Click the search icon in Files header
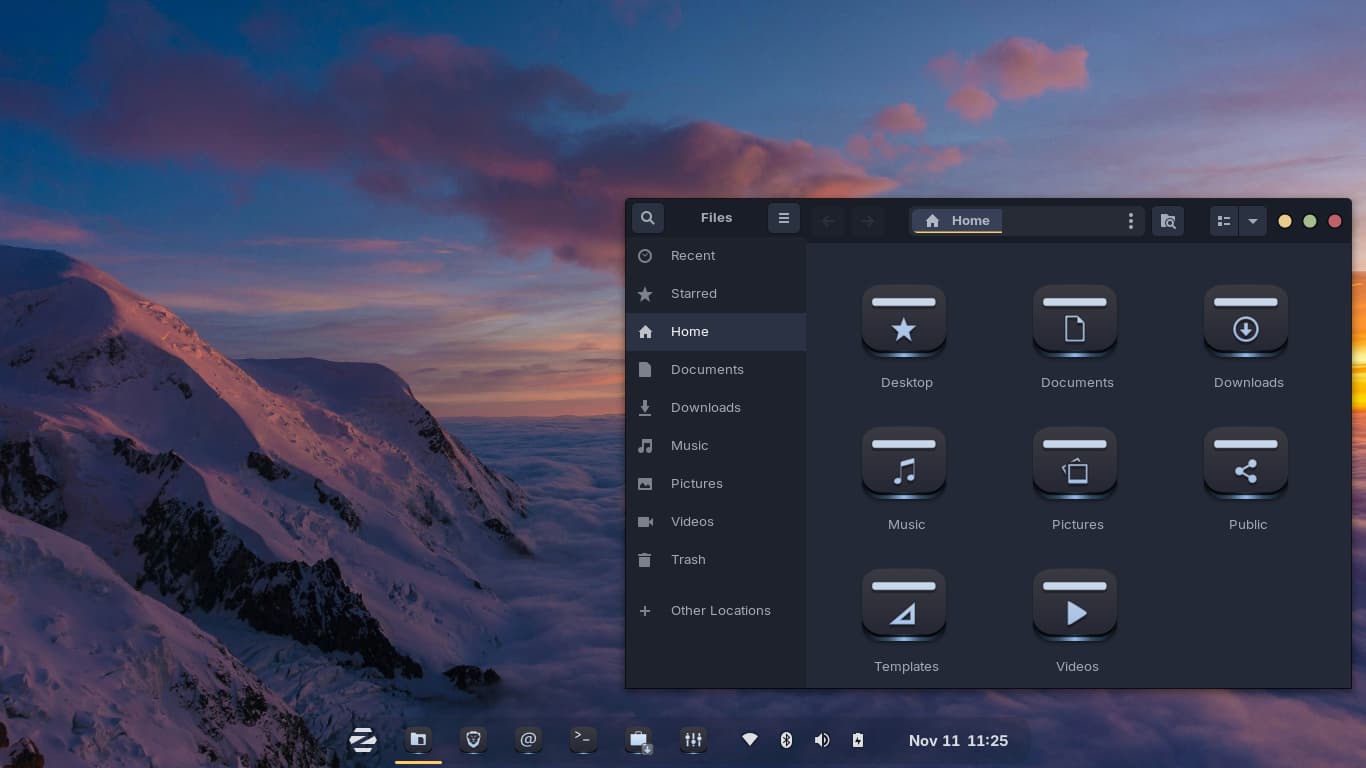1366x768 pixels. (x=648, y=218)
